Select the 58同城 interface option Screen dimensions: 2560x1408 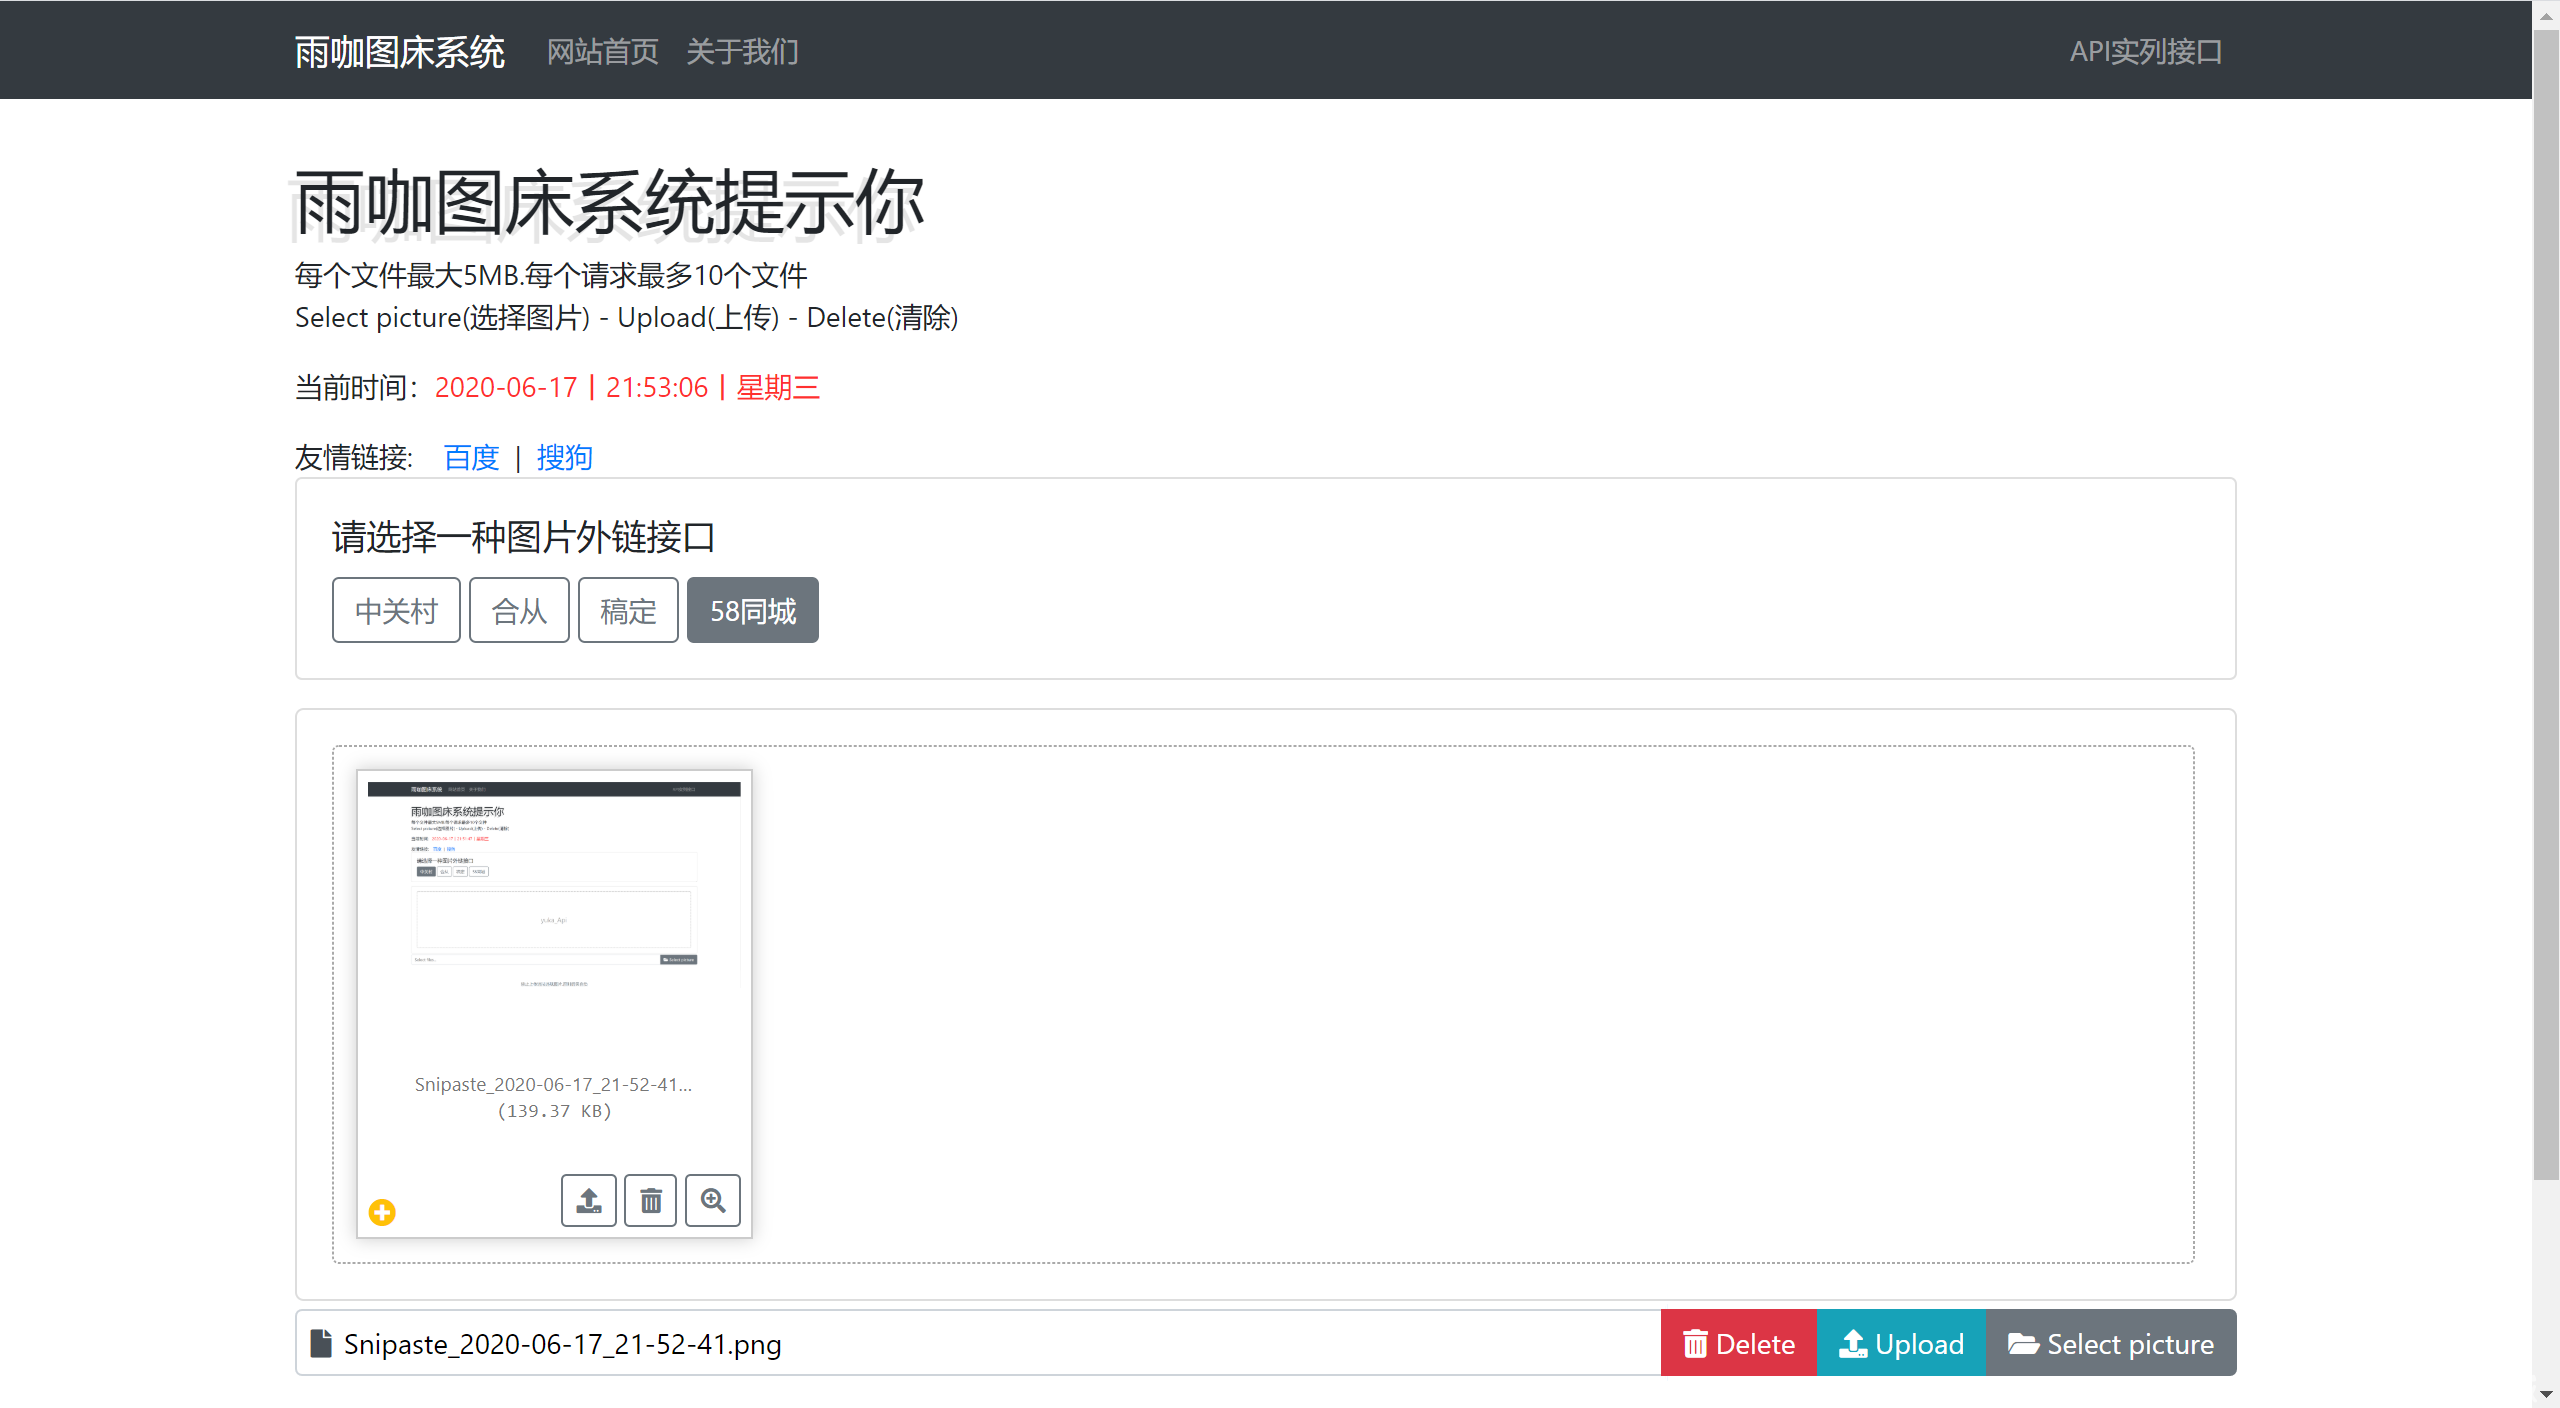(753, 610)
